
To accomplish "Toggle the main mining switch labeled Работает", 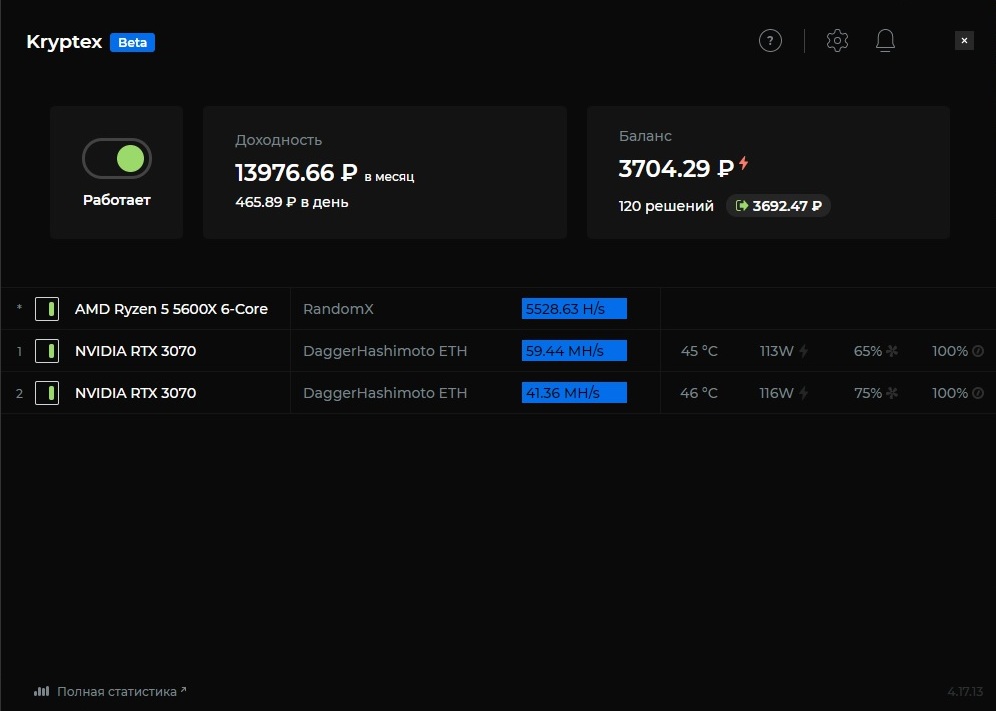I will coord(117,158).
